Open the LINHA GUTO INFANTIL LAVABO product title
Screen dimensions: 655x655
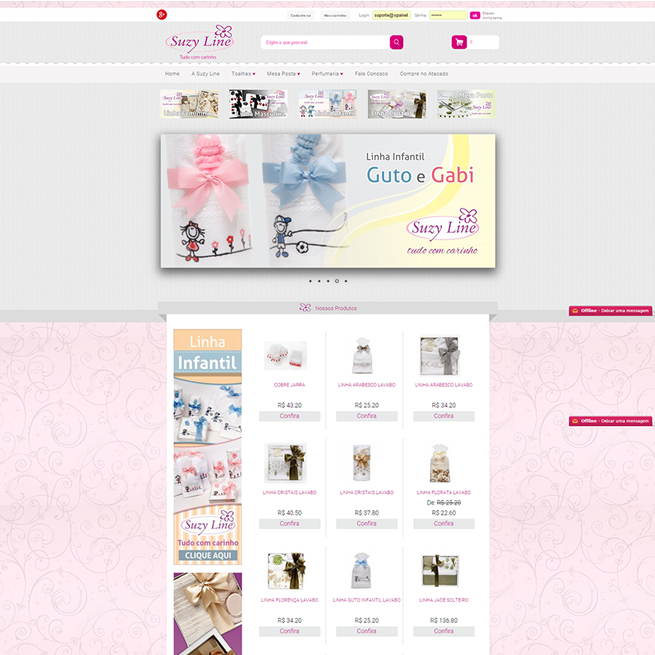[367, 600]
